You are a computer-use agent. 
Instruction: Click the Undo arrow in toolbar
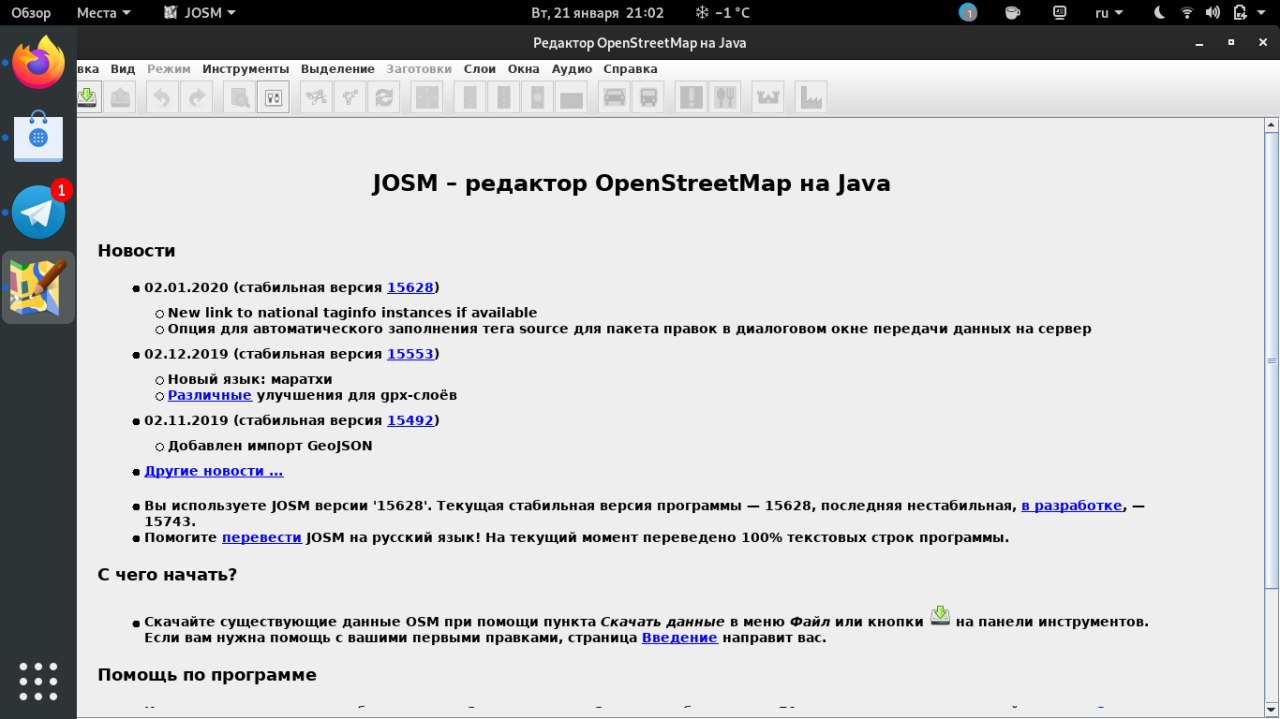tap(163, 97)
